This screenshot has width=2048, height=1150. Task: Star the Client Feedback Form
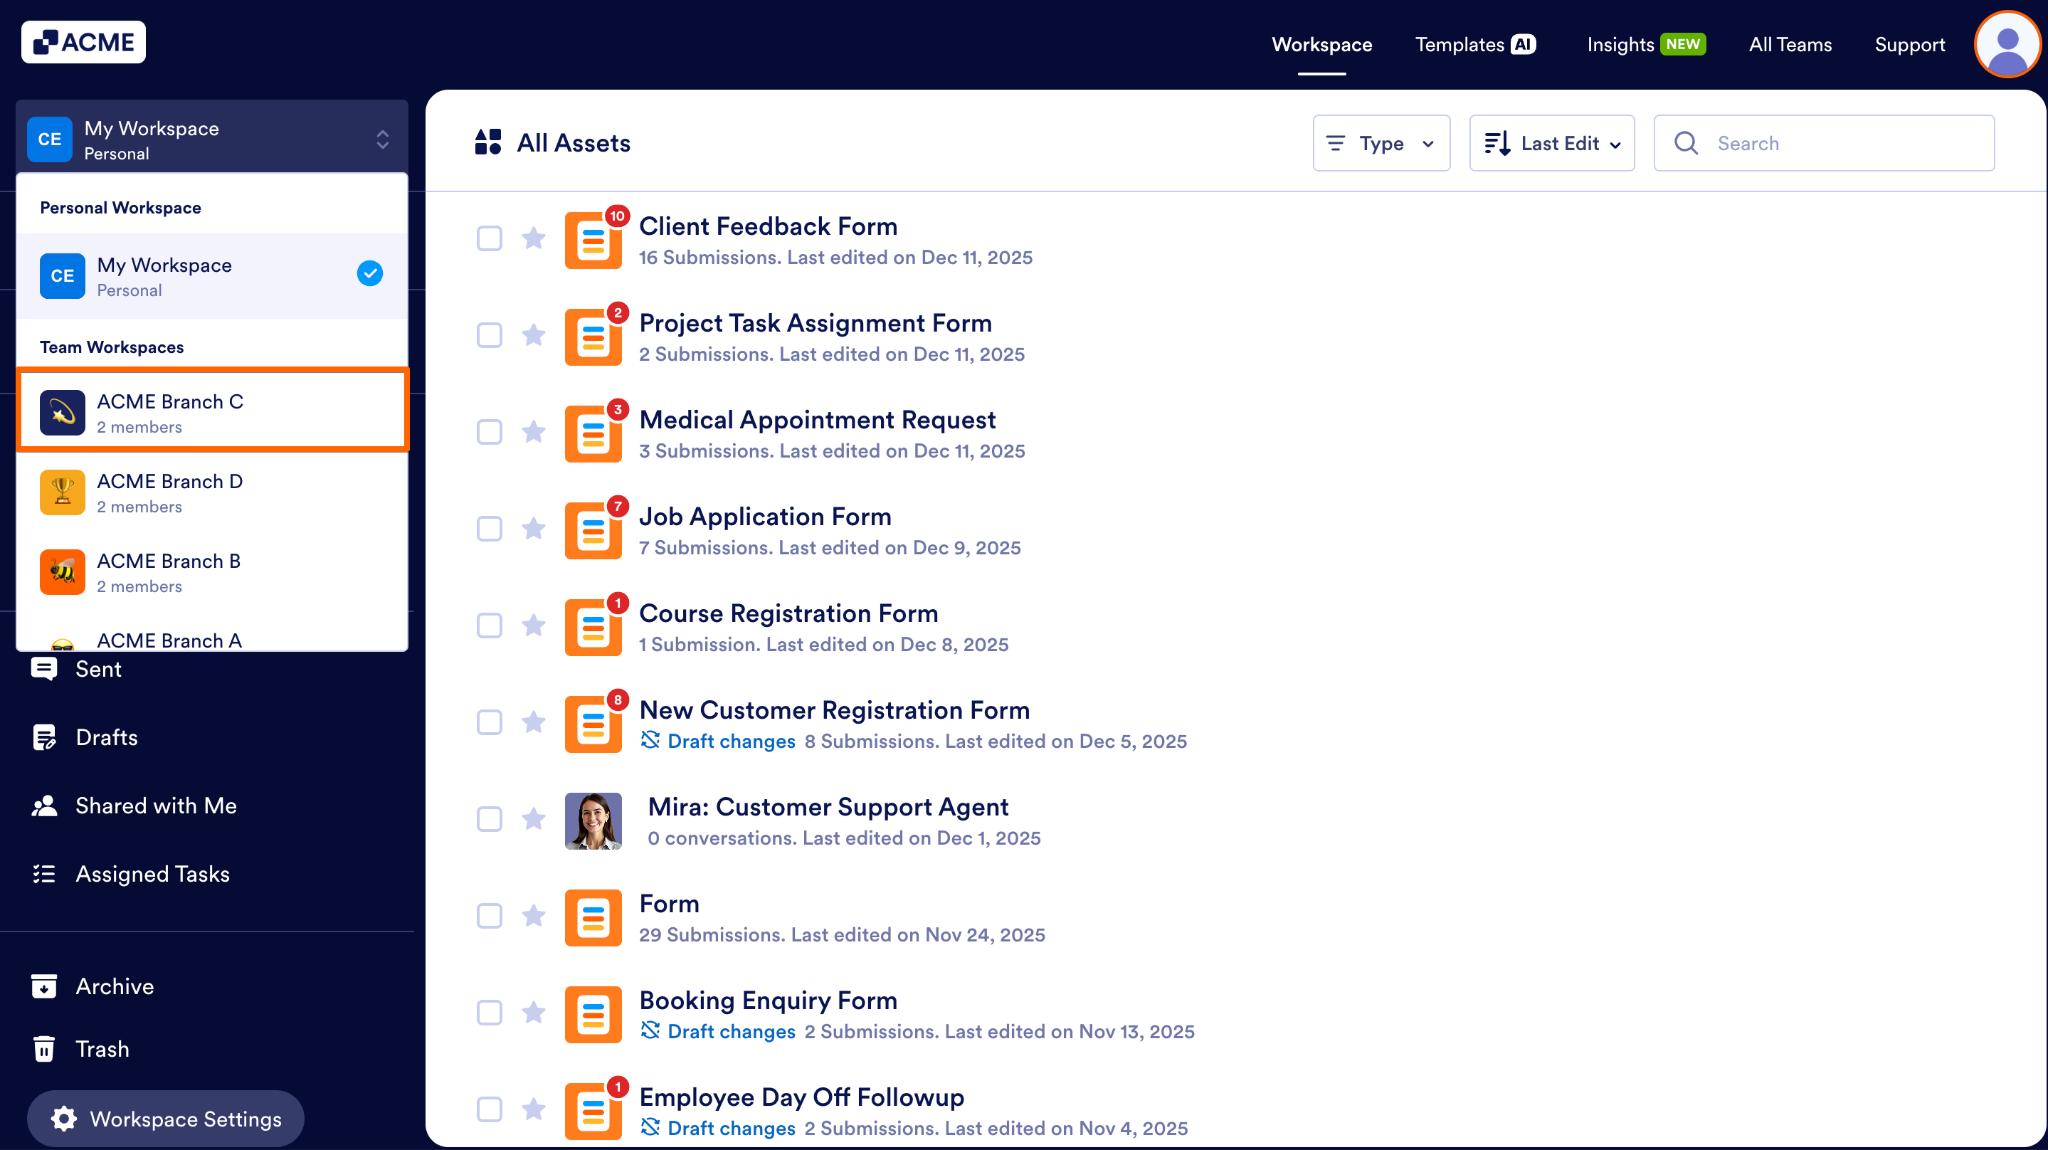click(534, 238)
